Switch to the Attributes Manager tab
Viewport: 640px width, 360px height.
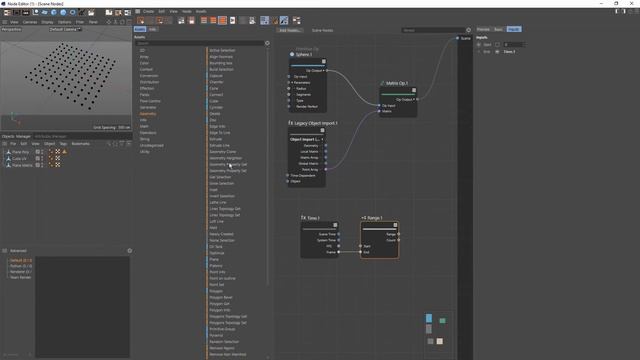point(50,136)
